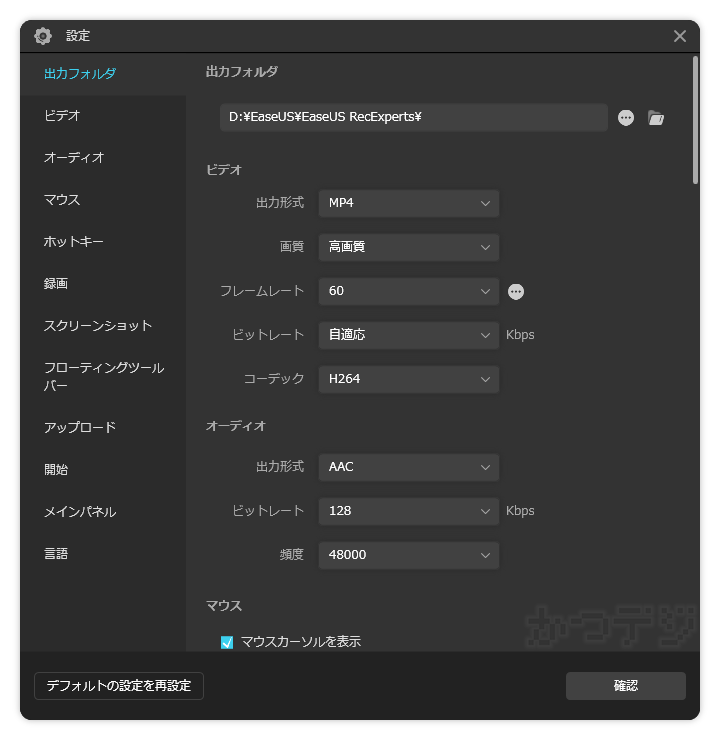This screenshot has width=720, height=740.
Task: Click the オーディオ section heading in panel
Action: pyautogui.click(x=236, y=426)
